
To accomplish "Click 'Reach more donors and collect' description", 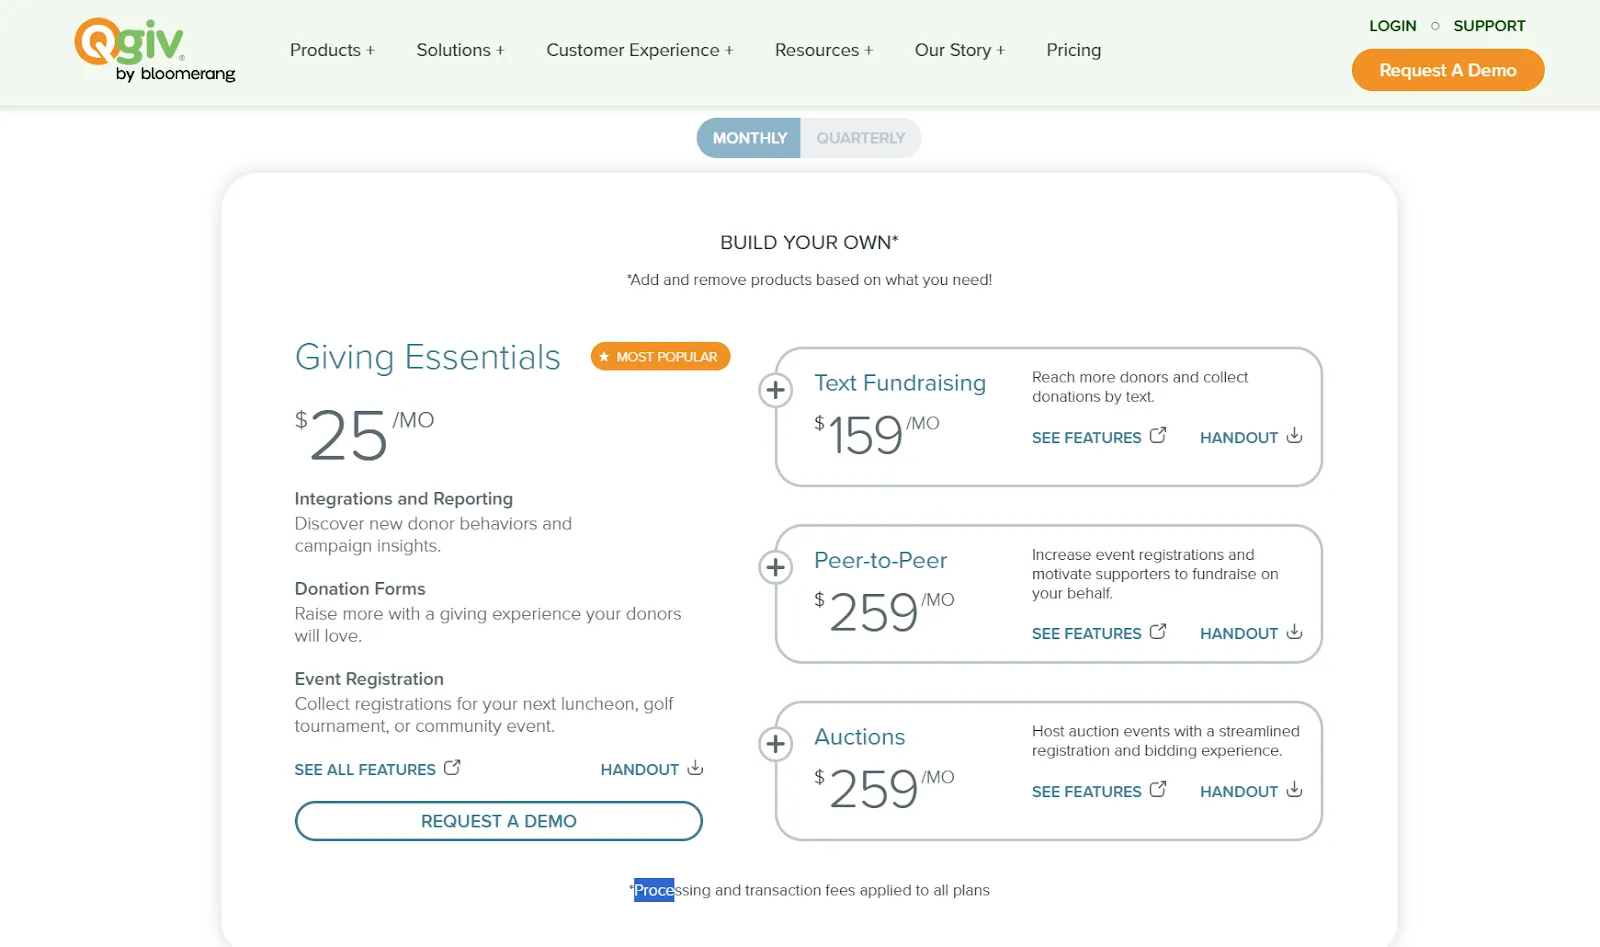I will coord(1140,386).
